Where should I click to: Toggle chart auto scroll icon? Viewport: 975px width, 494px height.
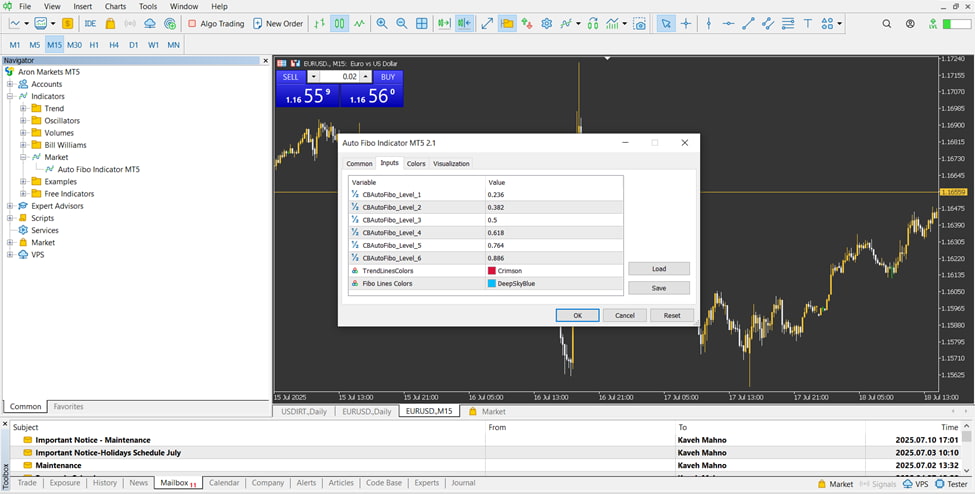[444, 24]
